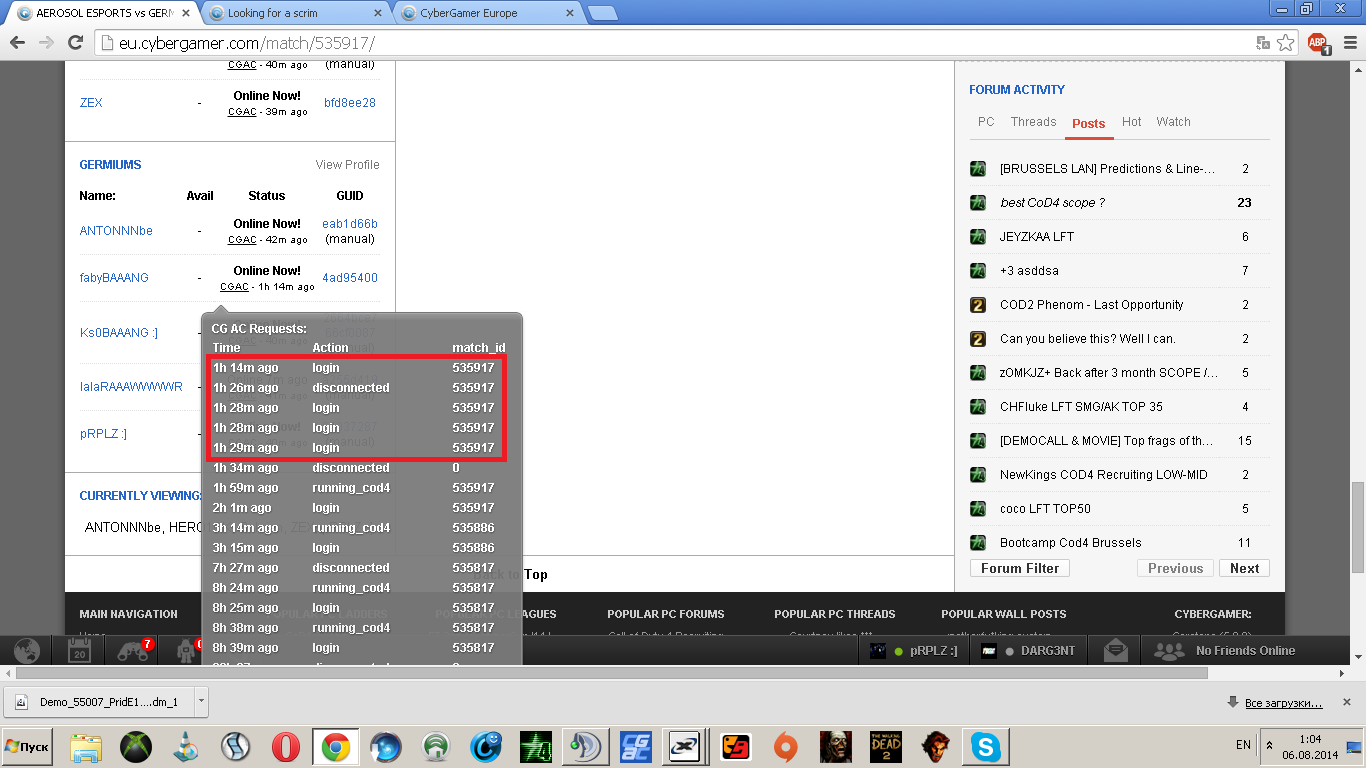This screenshot has height=768, width=1366.
Task: Open the JEYZKAA LFT post
Action: coord(1036,237)
